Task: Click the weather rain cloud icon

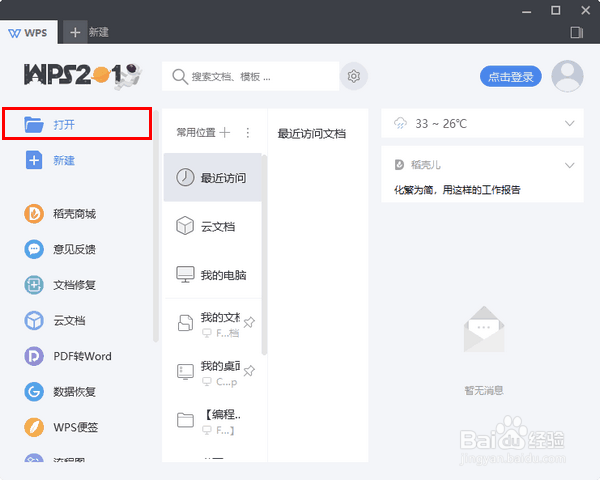Action: coord(400,123)
